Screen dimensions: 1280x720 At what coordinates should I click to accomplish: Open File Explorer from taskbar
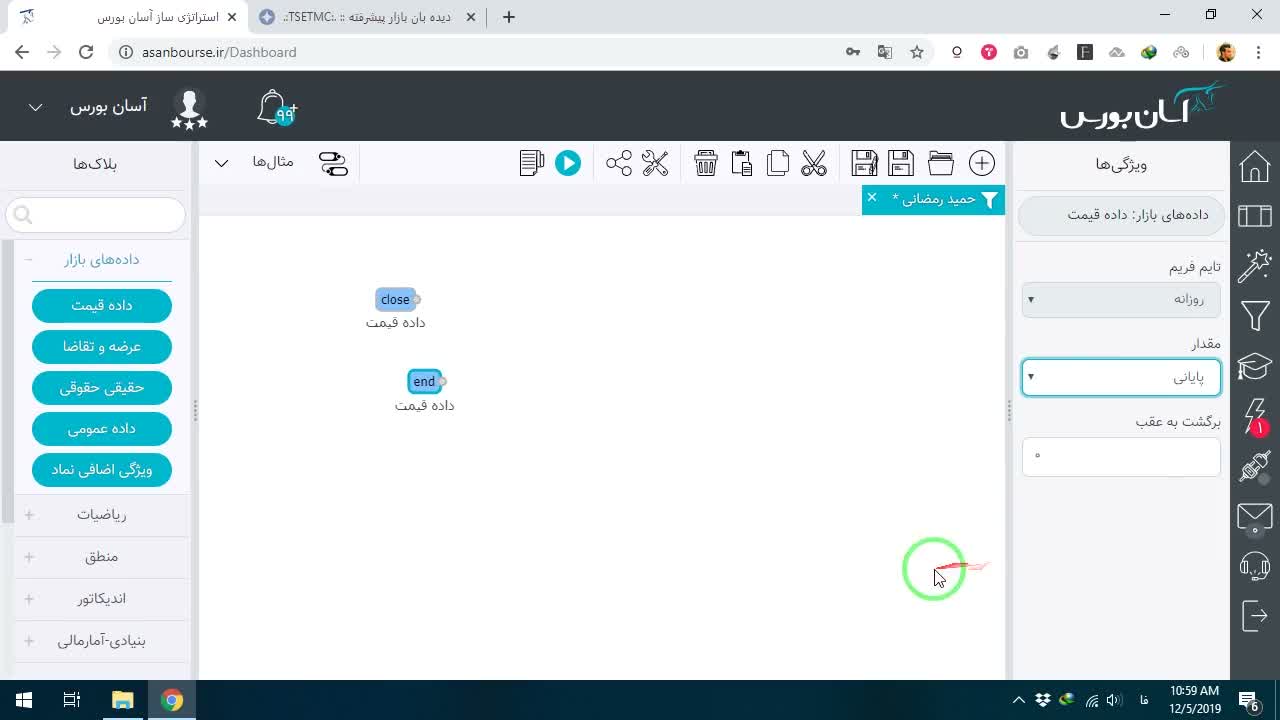pyautogui.click(x=122, y=700)
